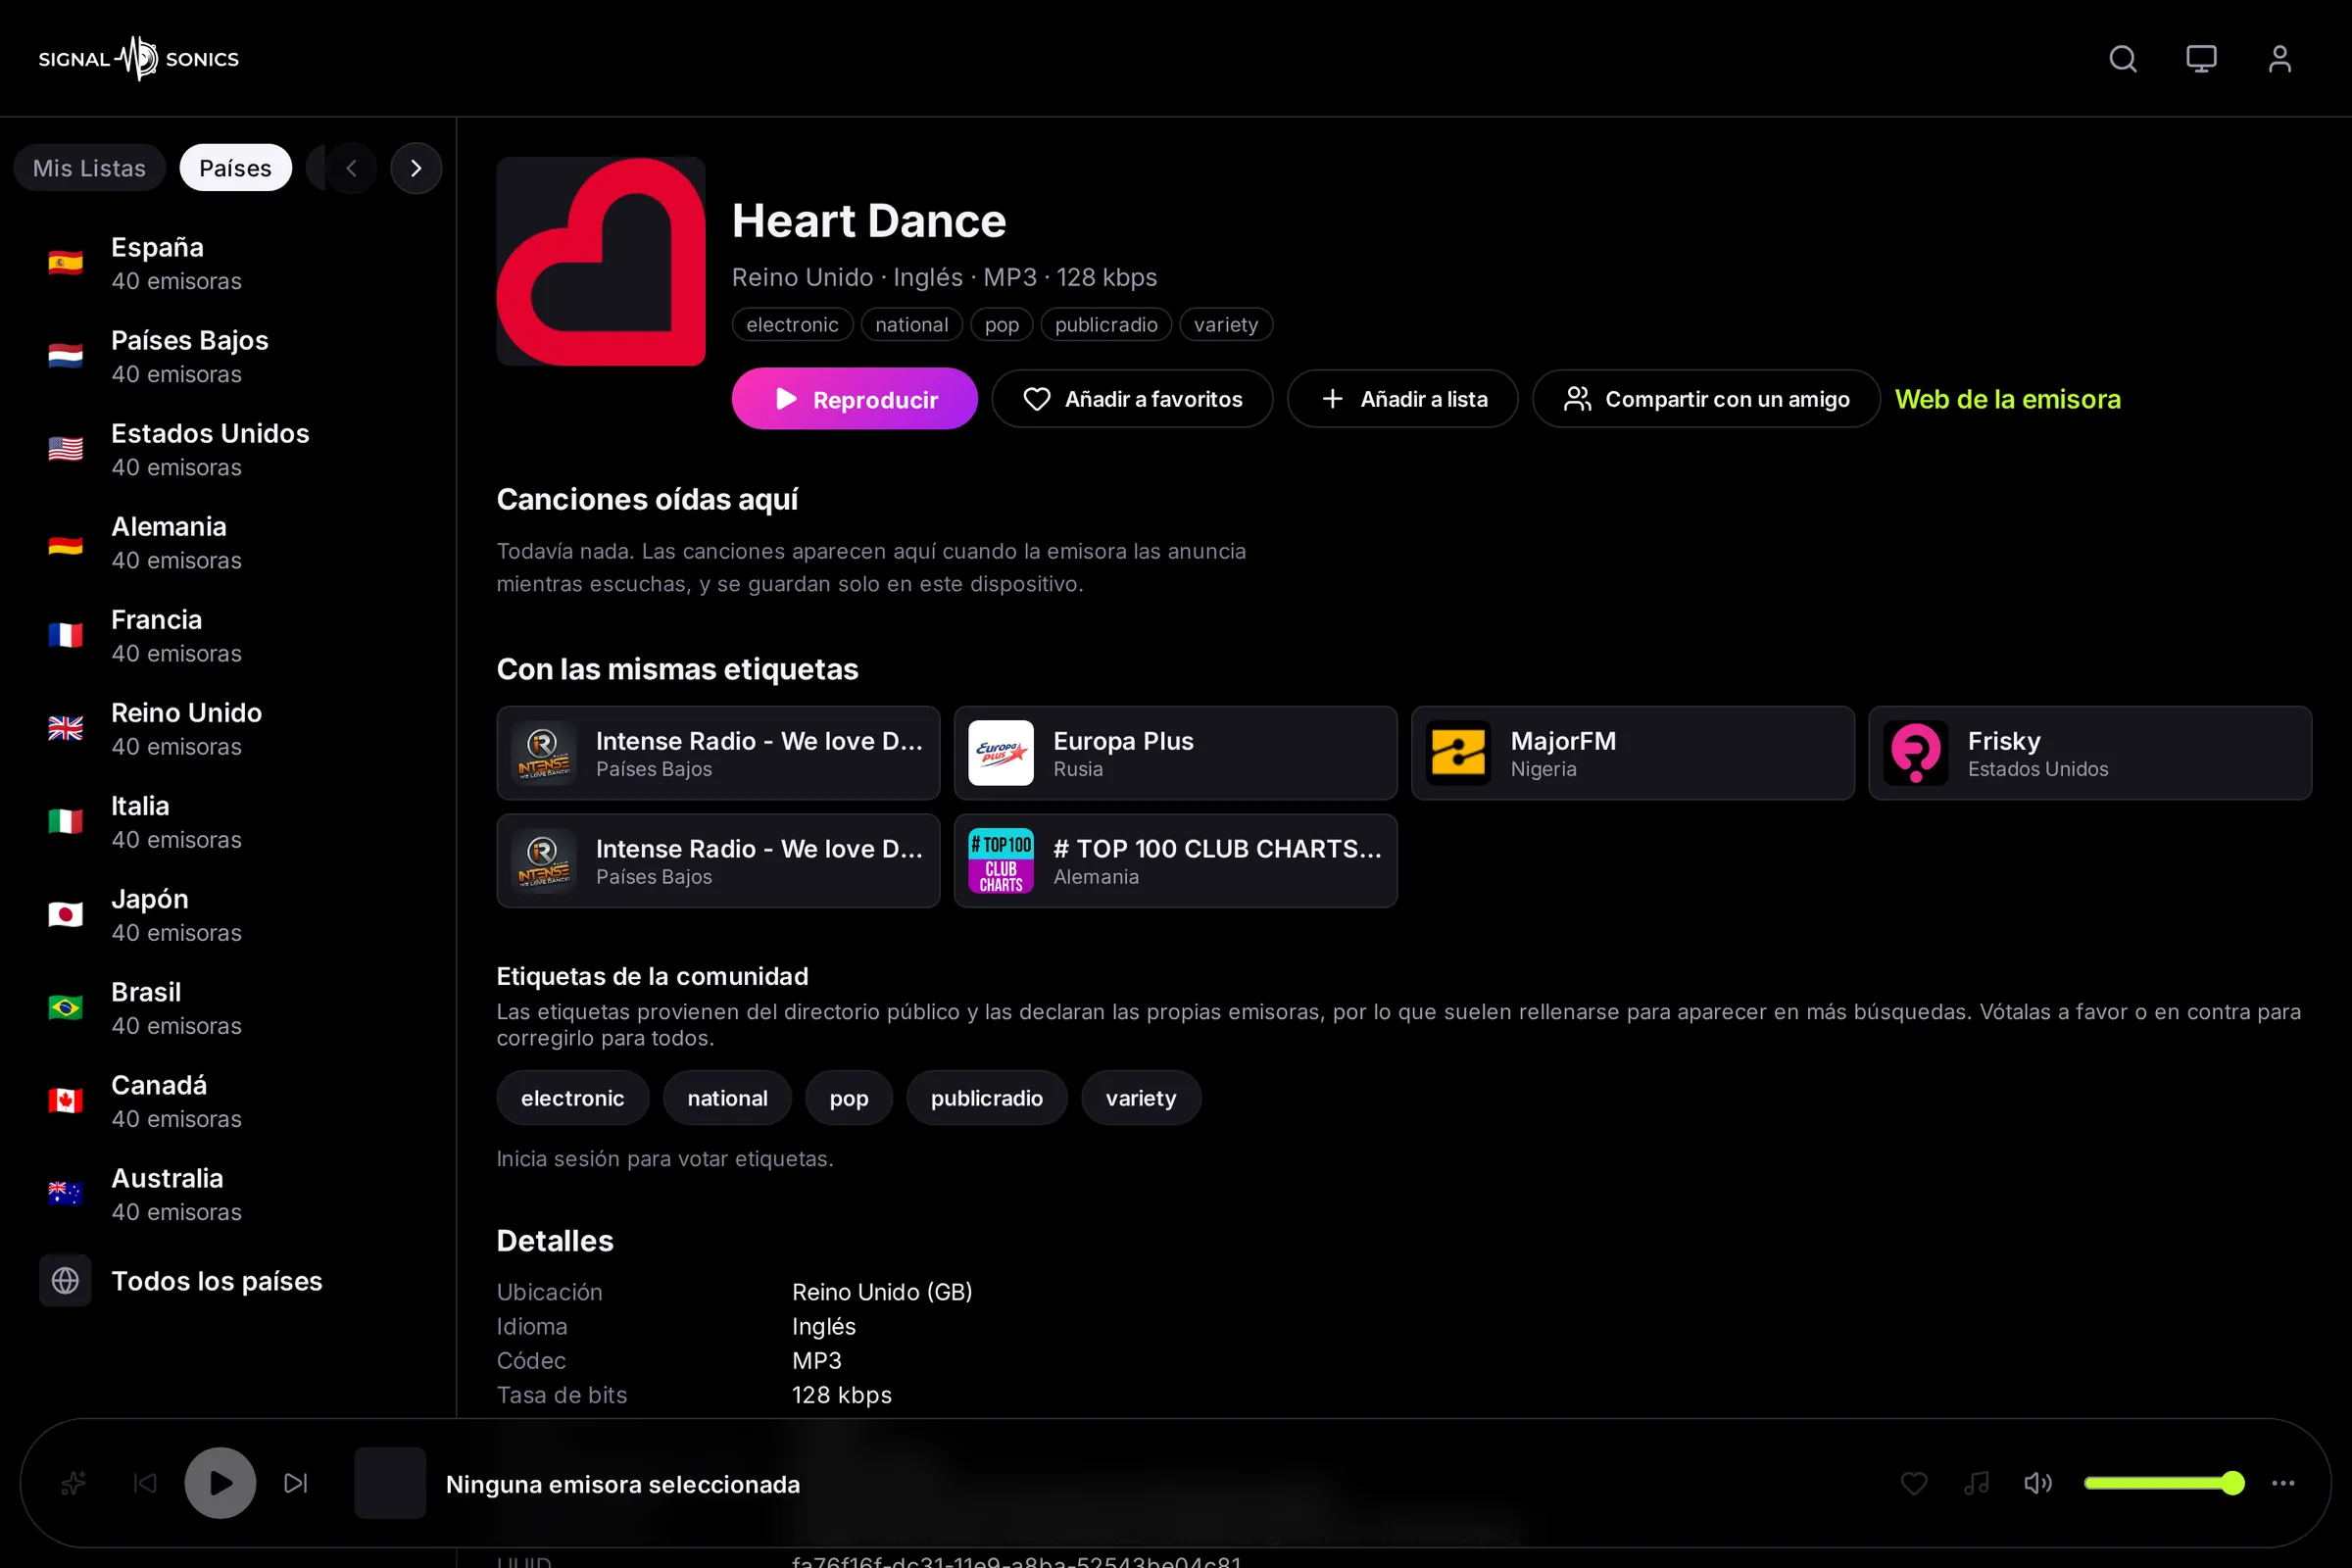Skip to previous station in player
Viewport: 2352px width, 1568px height.
[x=145, y=1483]
